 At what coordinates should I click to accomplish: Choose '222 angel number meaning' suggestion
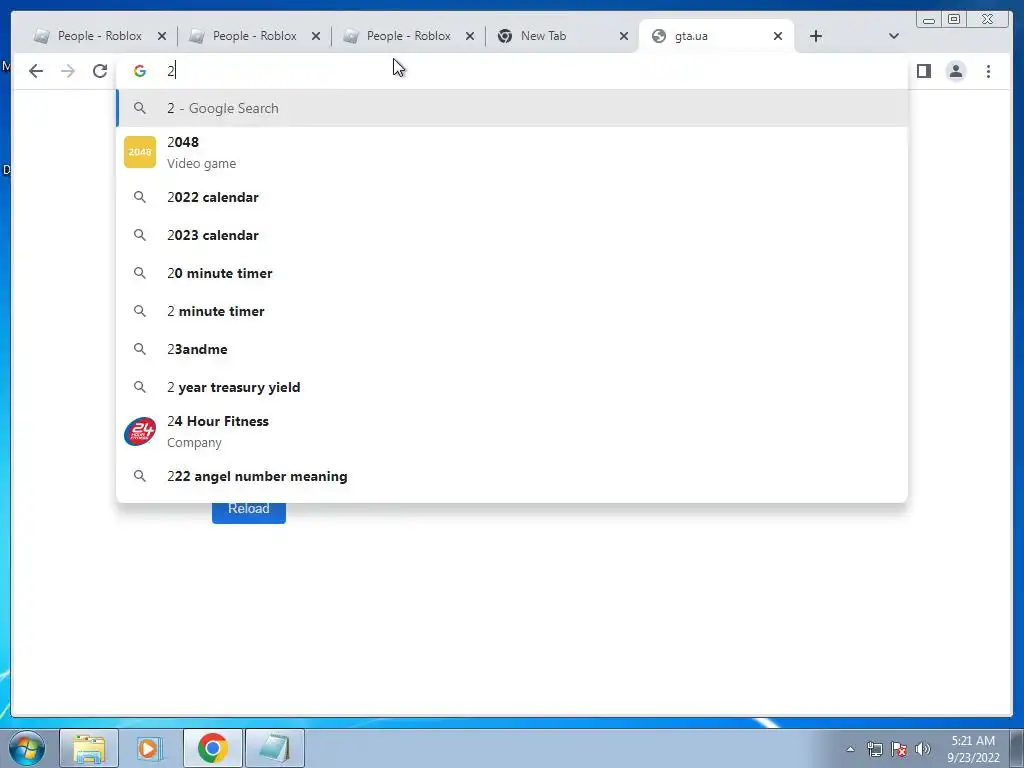[512, 476]
